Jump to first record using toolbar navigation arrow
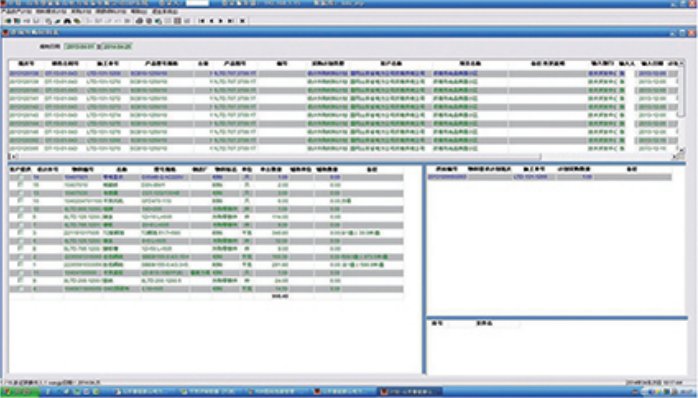 tap(202, 21)
